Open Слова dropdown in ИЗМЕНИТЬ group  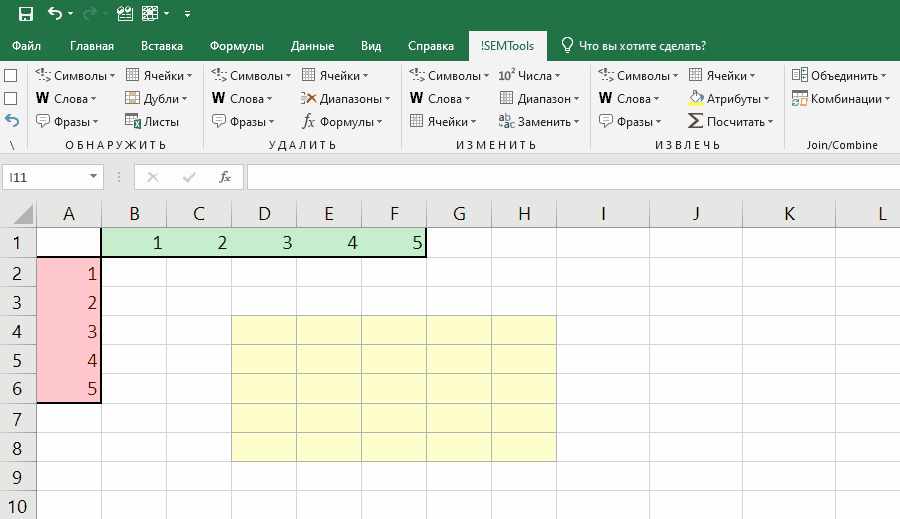tap(440, 99)
